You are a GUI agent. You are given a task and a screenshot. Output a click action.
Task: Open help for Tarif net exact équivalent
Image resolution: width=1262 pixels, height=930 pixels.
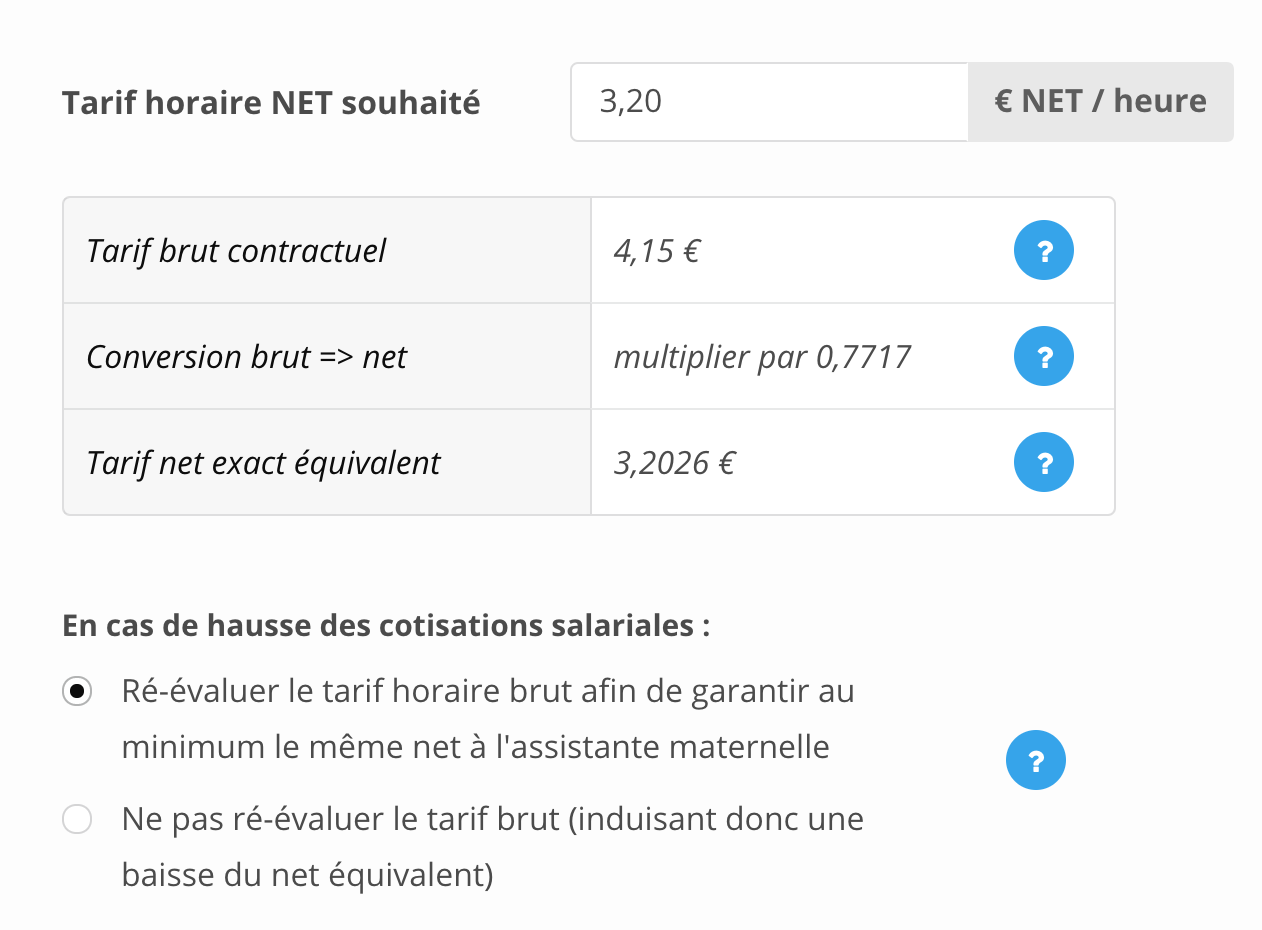tap(1043, 462)
